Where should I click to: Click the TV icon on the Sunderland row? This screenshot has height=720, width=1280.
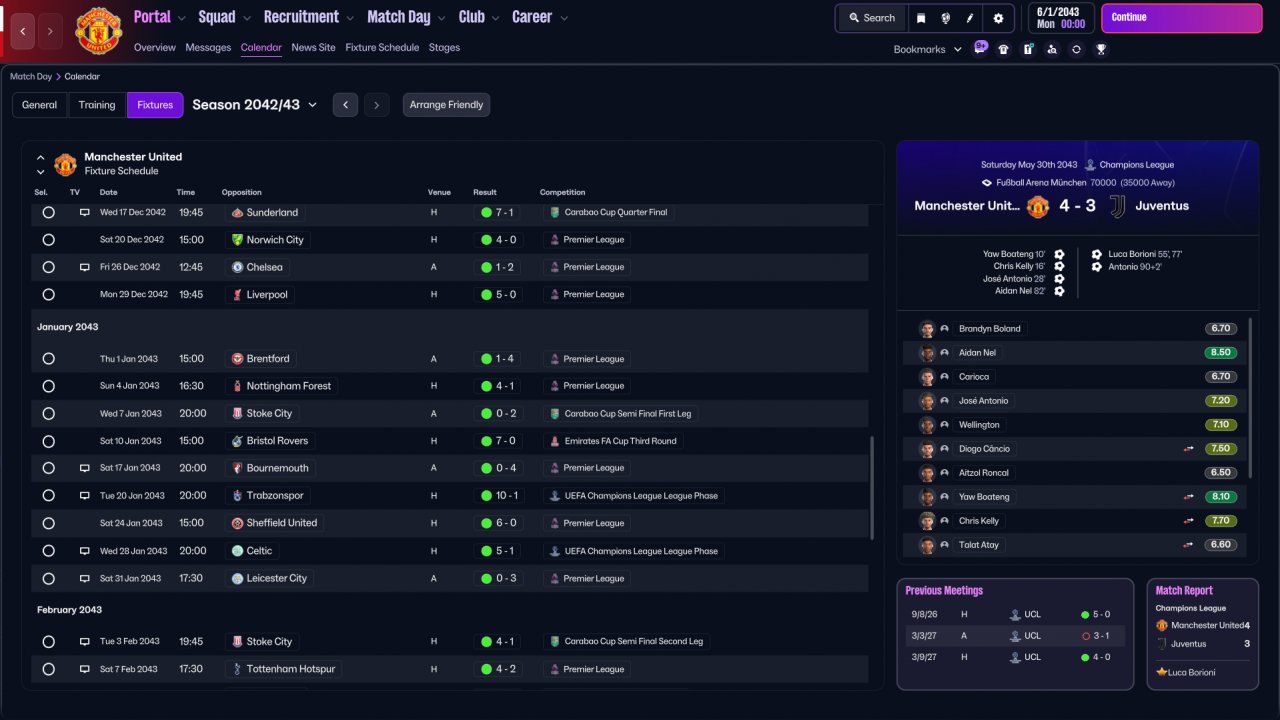click(x=85, y=213)
